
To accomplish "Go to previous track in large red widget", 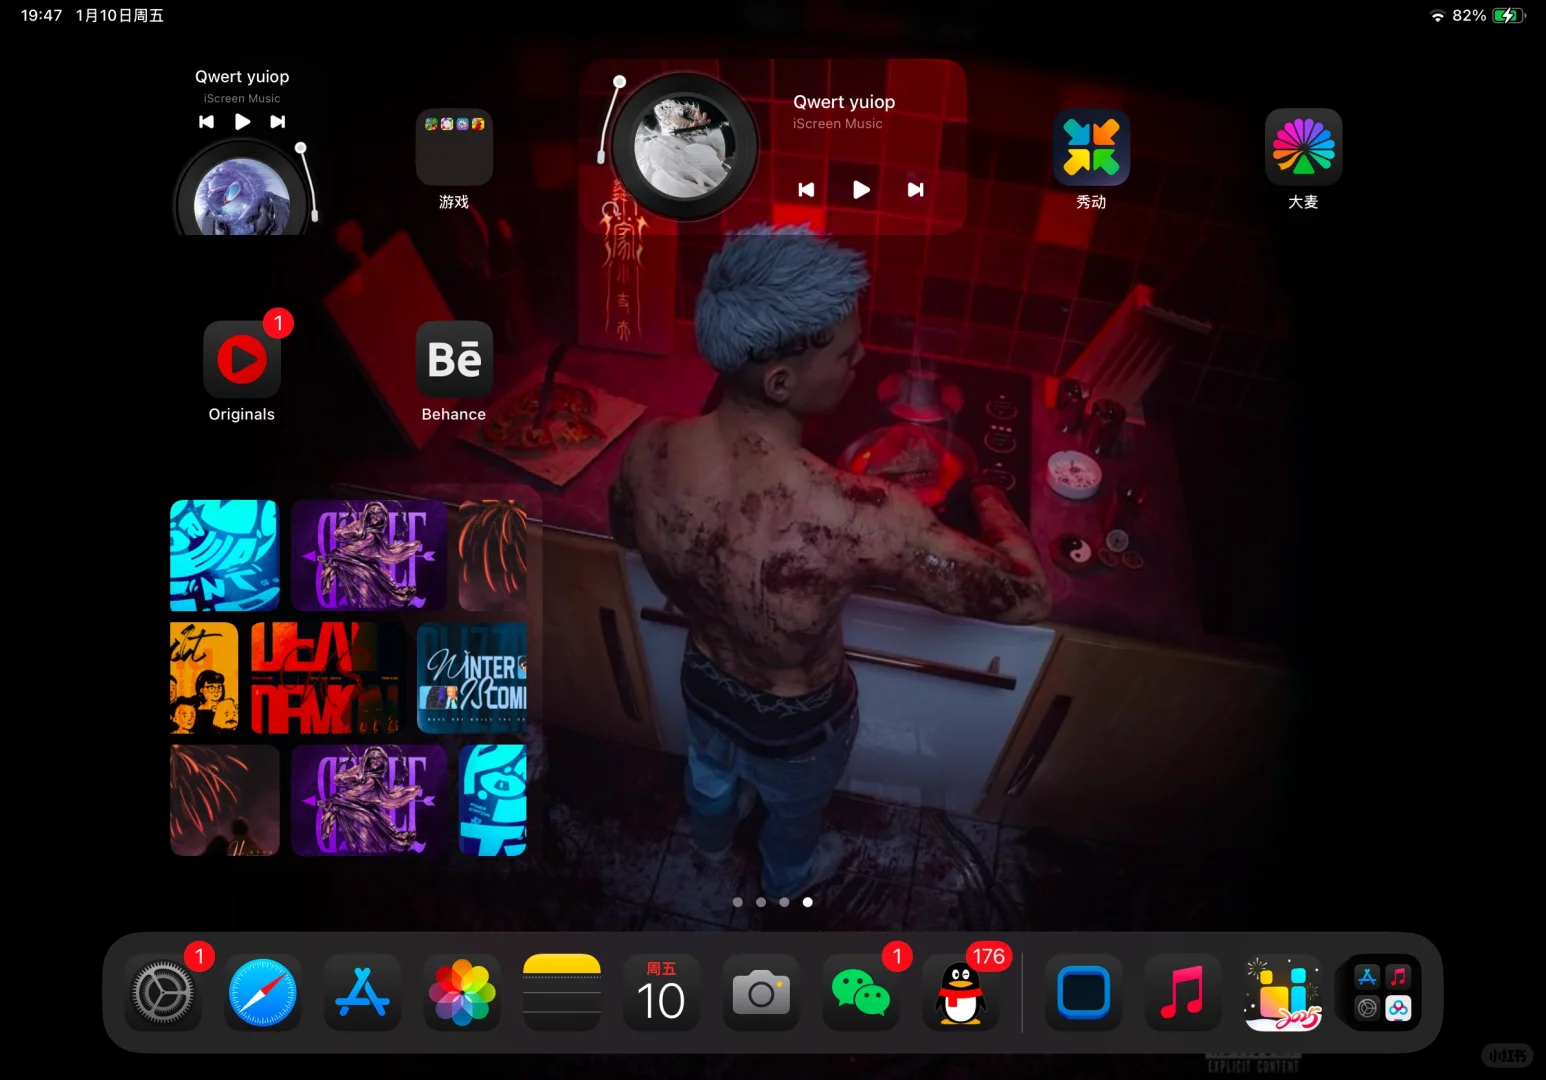I will click(806, 189).
